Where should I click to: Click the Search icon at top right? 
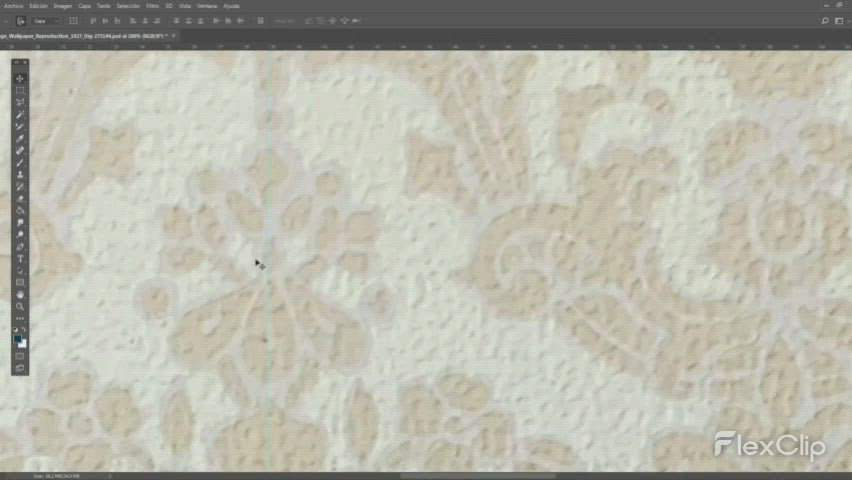click(823, 20)
